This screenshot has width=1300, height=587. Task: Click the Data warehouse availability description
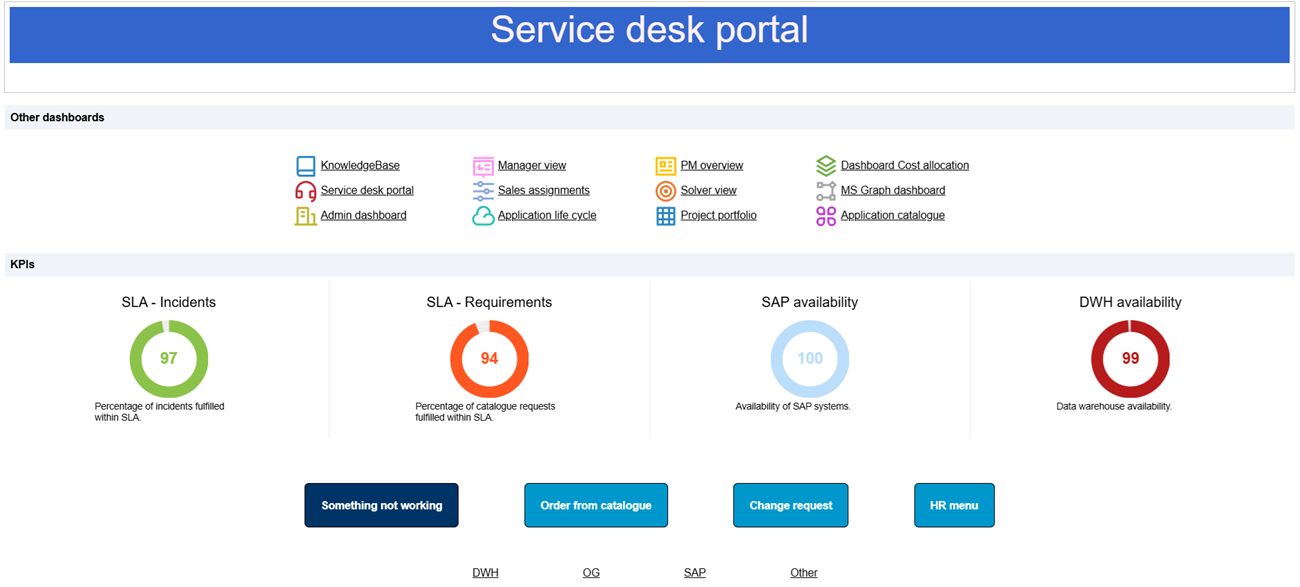click(1114, 407)
